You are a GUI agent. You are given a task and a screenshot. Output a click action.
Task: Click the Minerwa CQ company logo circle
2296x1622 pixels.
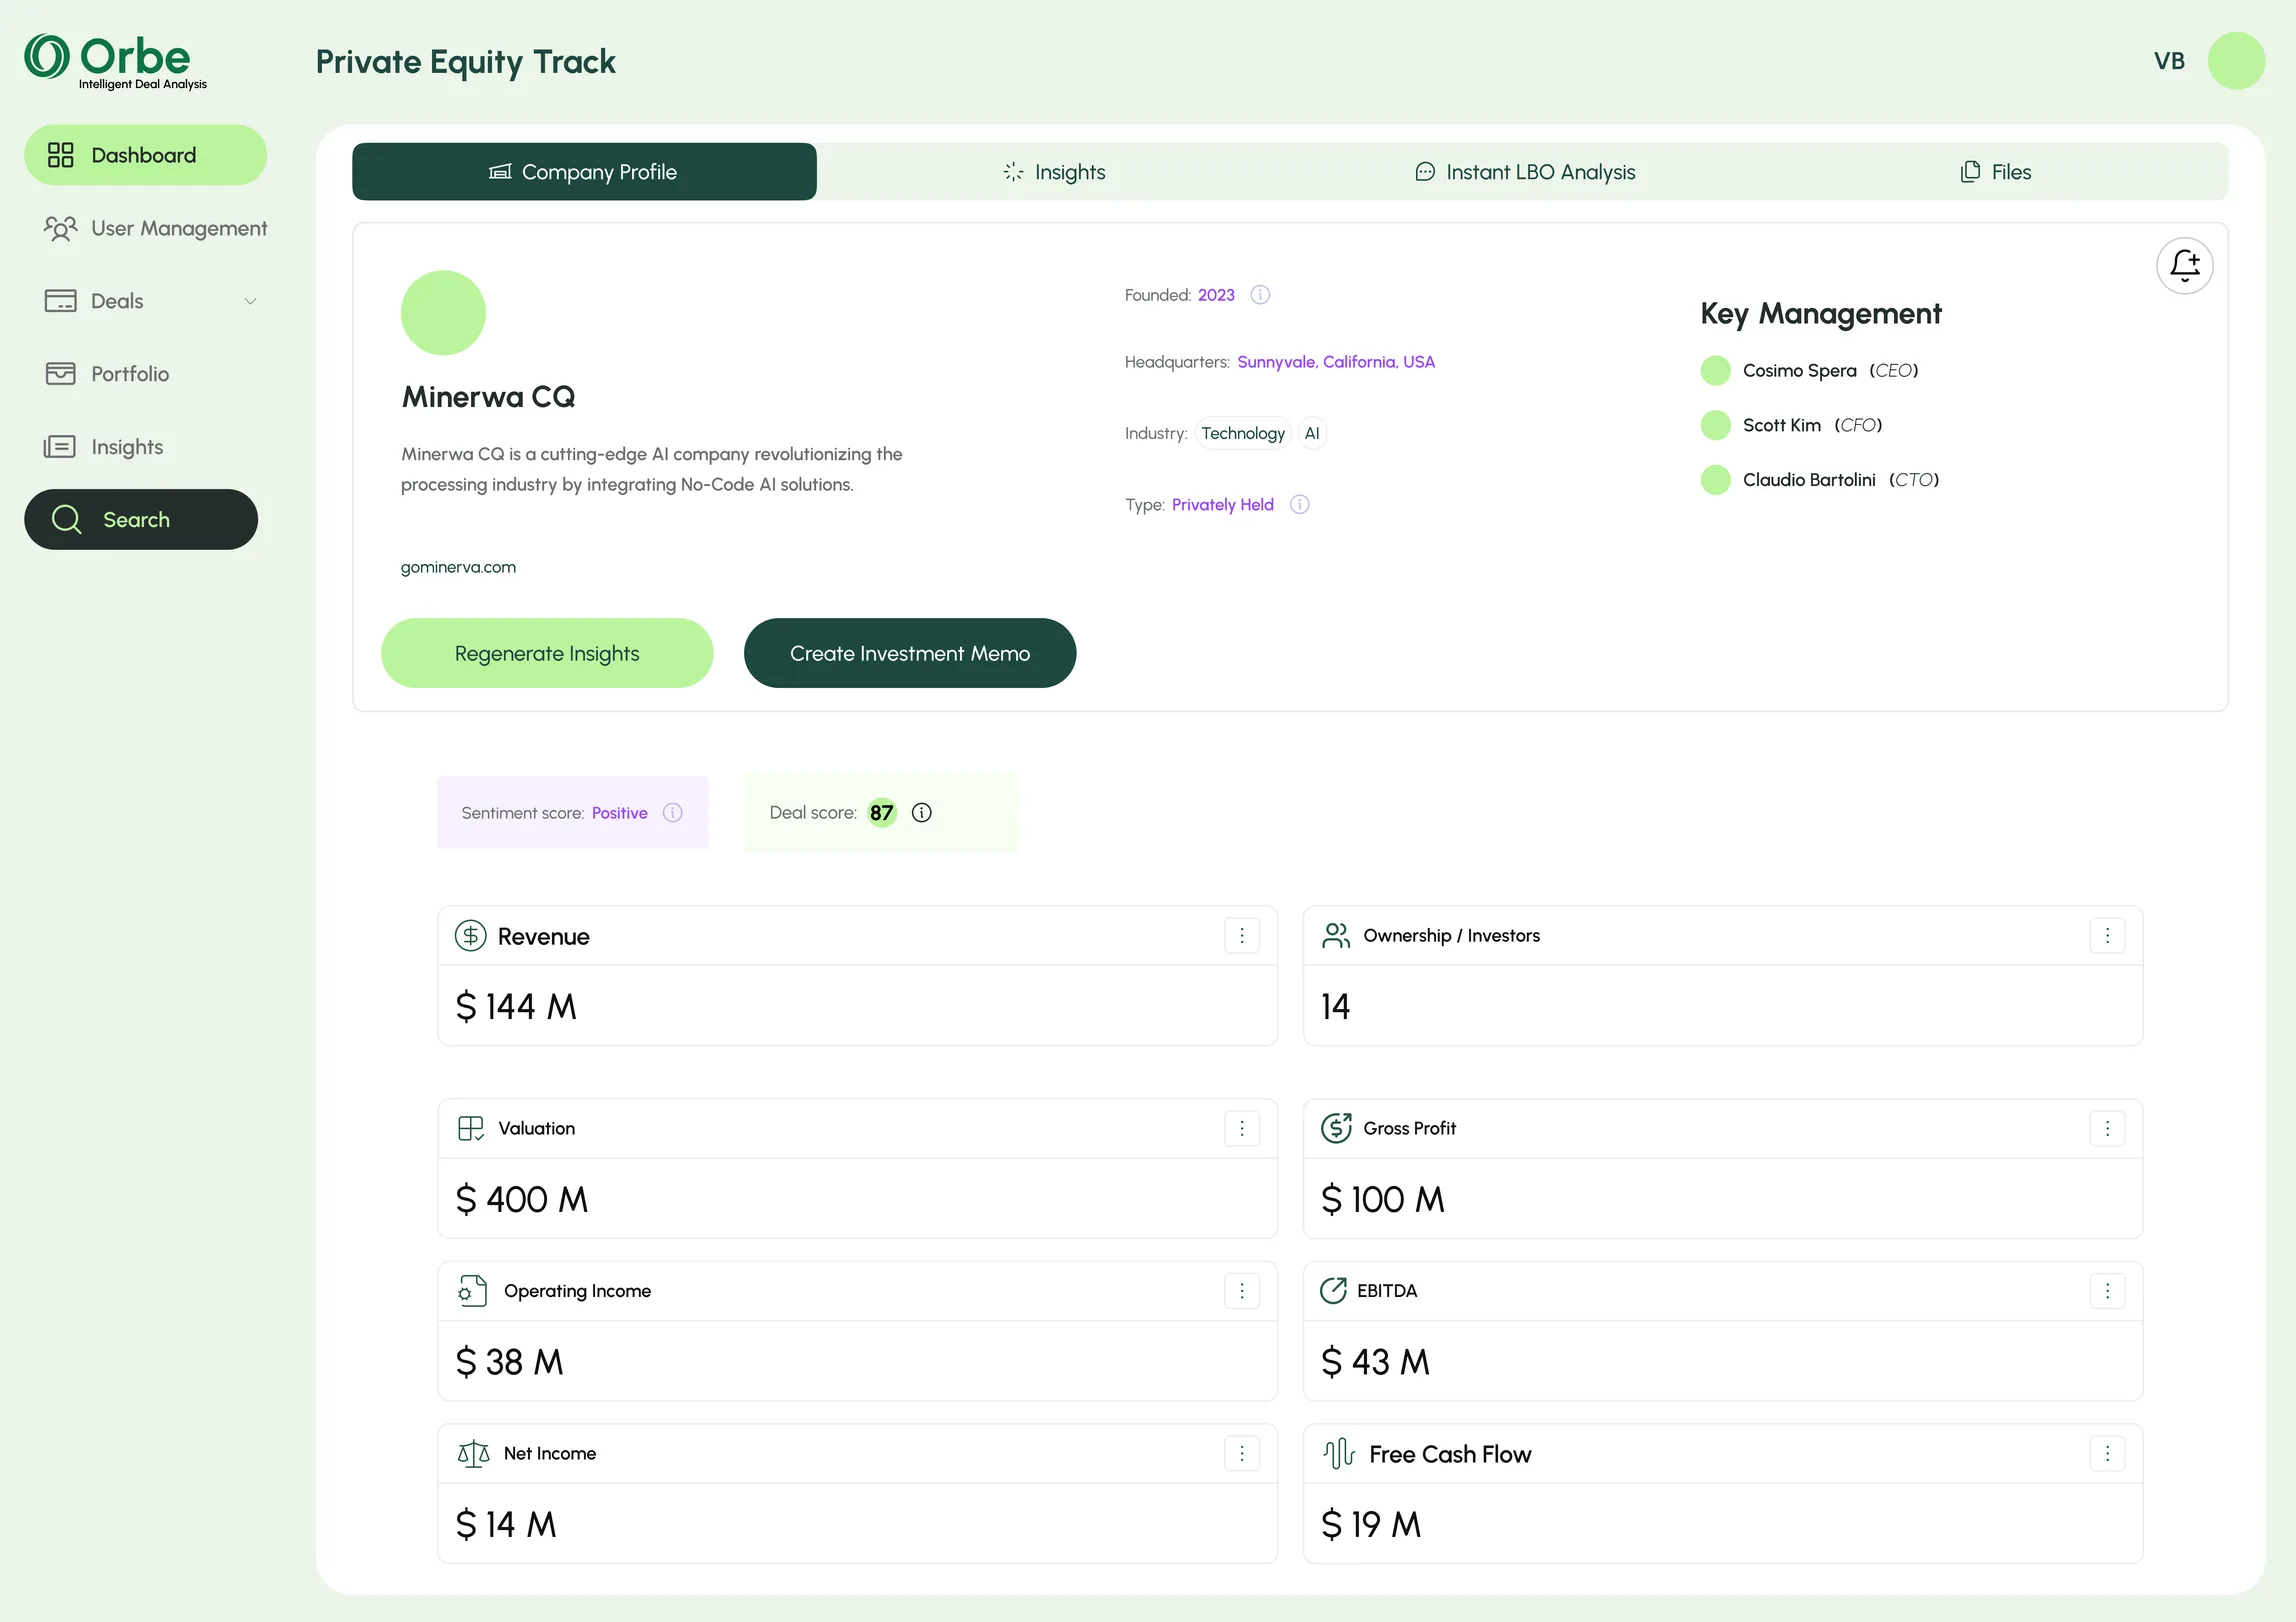pos(443,313)
